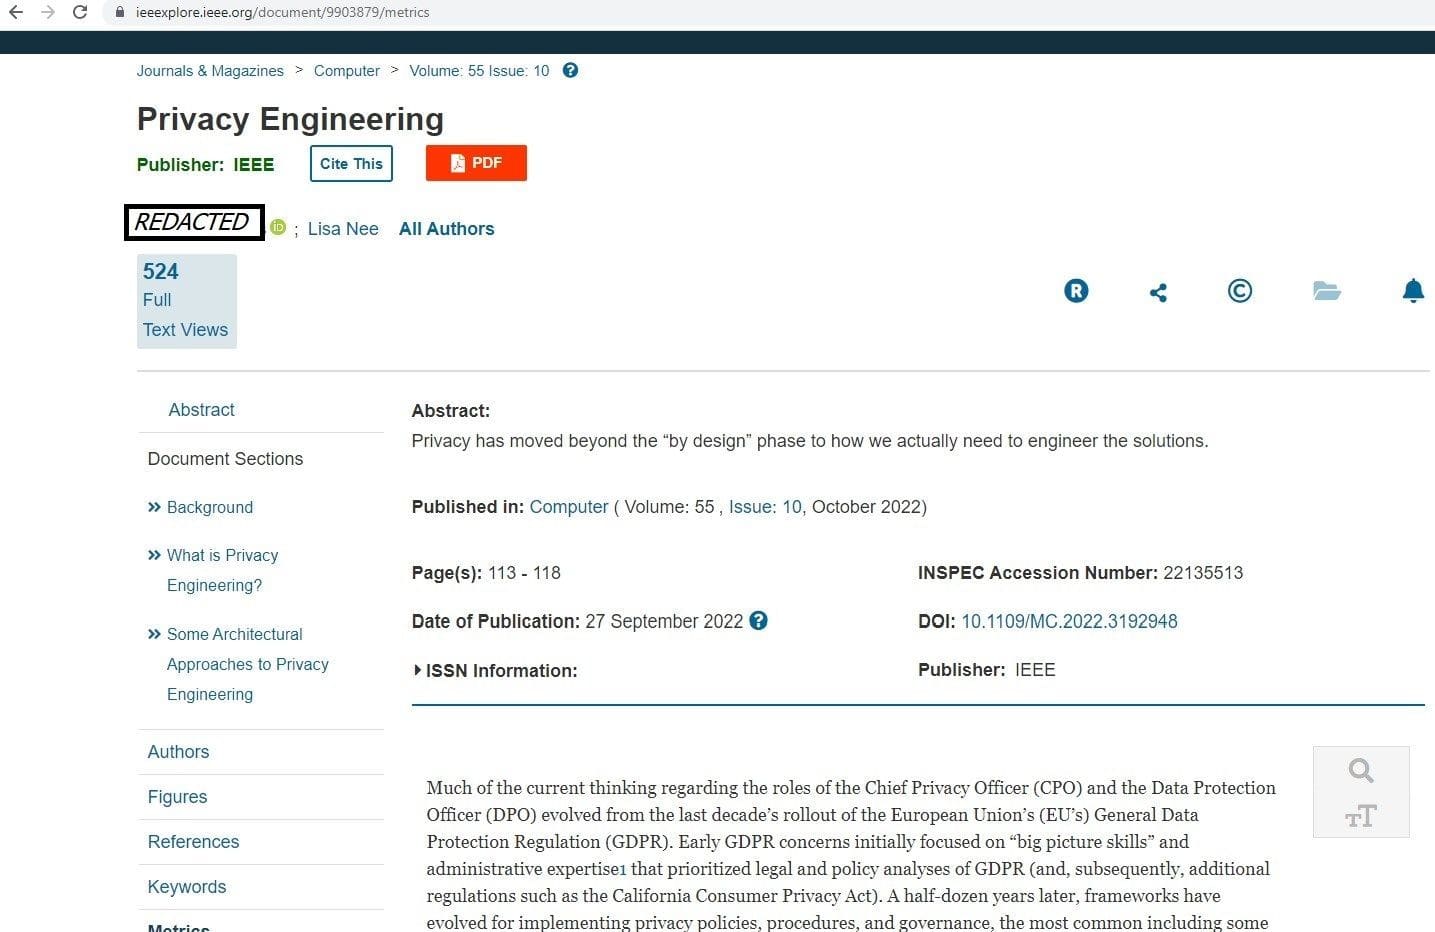Click the magnifier search-in-document icon
The width and height of the screenshot is (1435, 932).
point(1361,770)
